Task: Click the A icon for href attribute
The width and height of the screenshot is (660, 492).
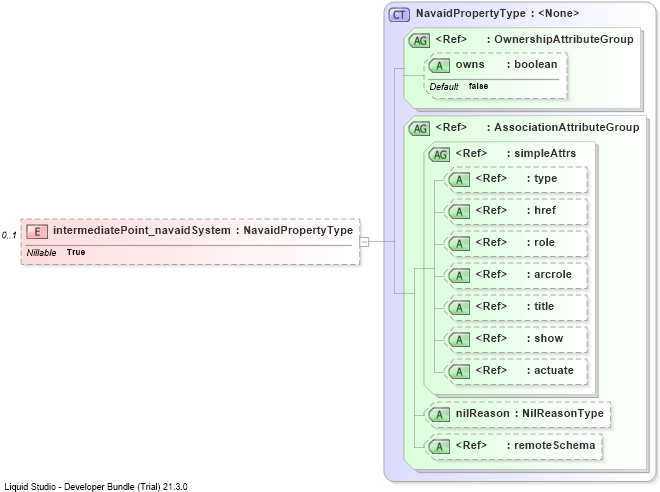Action: tap(459, 211)
